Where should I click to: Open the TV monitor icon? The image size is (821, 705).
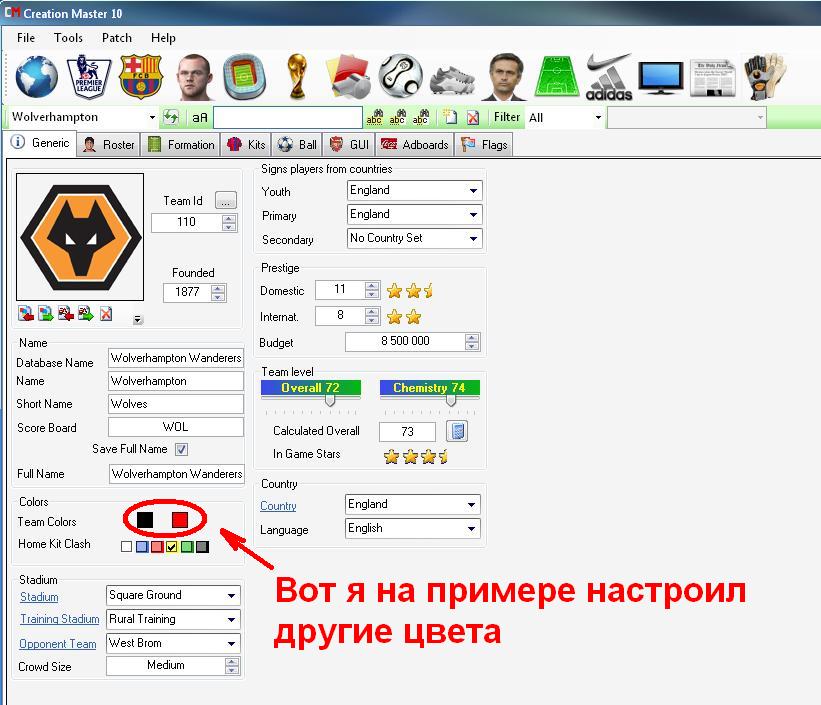point(661,78)
